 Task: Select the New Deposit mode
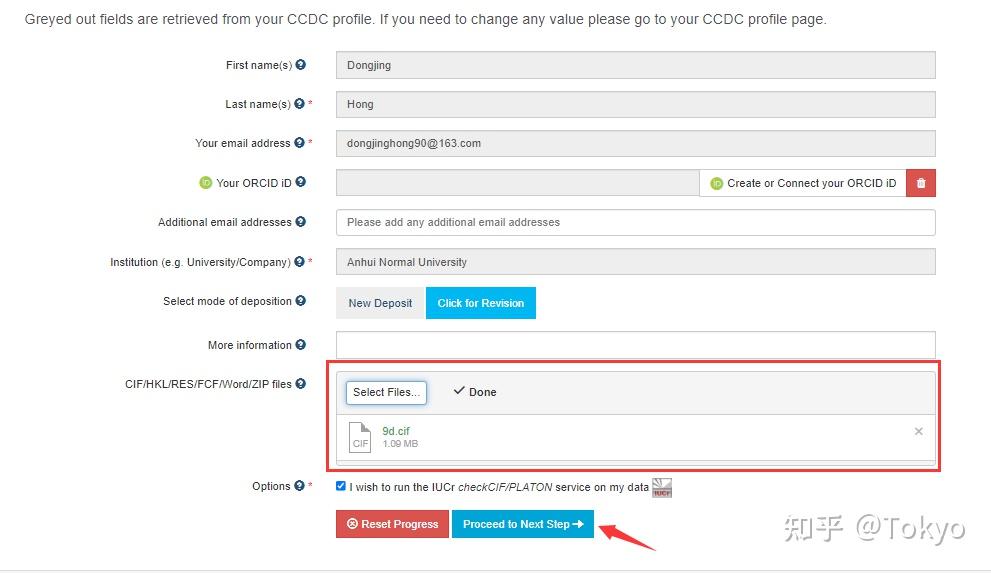(x=380, y=303)
